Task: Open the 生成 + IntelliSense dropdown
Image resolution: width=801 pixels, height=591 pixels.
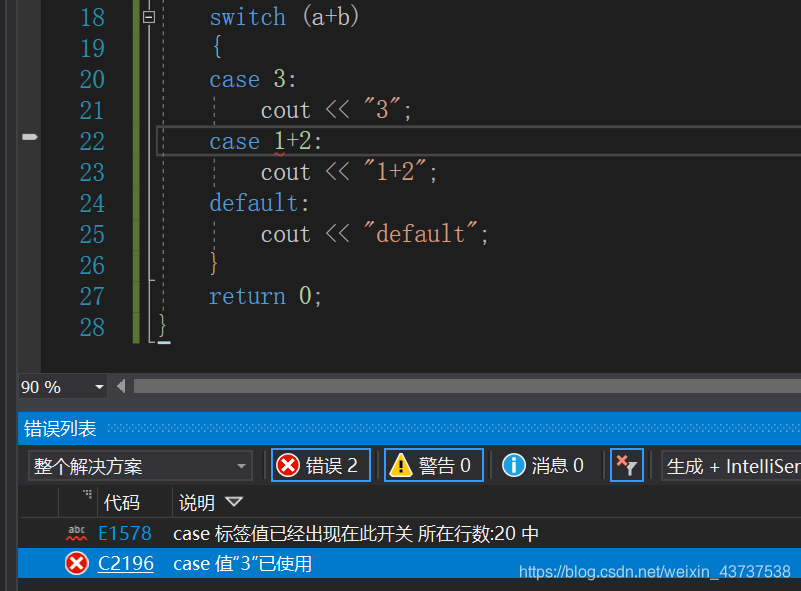Action: coord(730,464)
